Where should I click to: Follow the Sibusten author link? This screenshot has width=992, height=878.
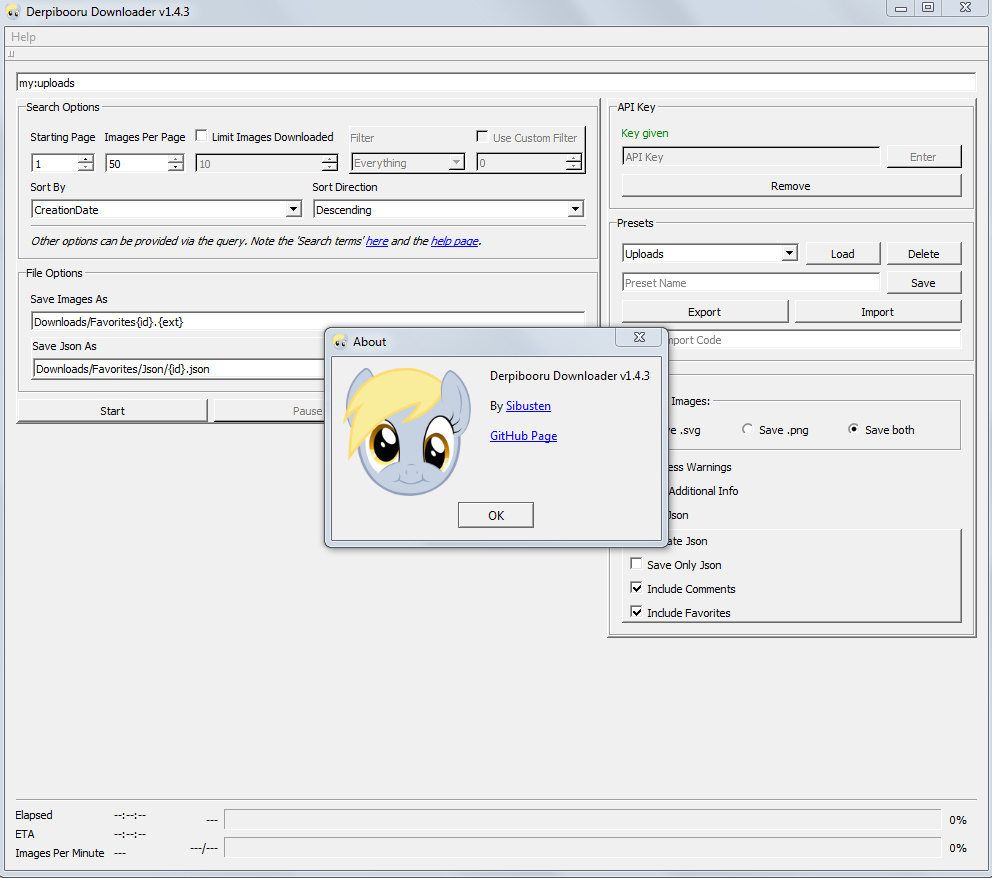click(528, 406)
